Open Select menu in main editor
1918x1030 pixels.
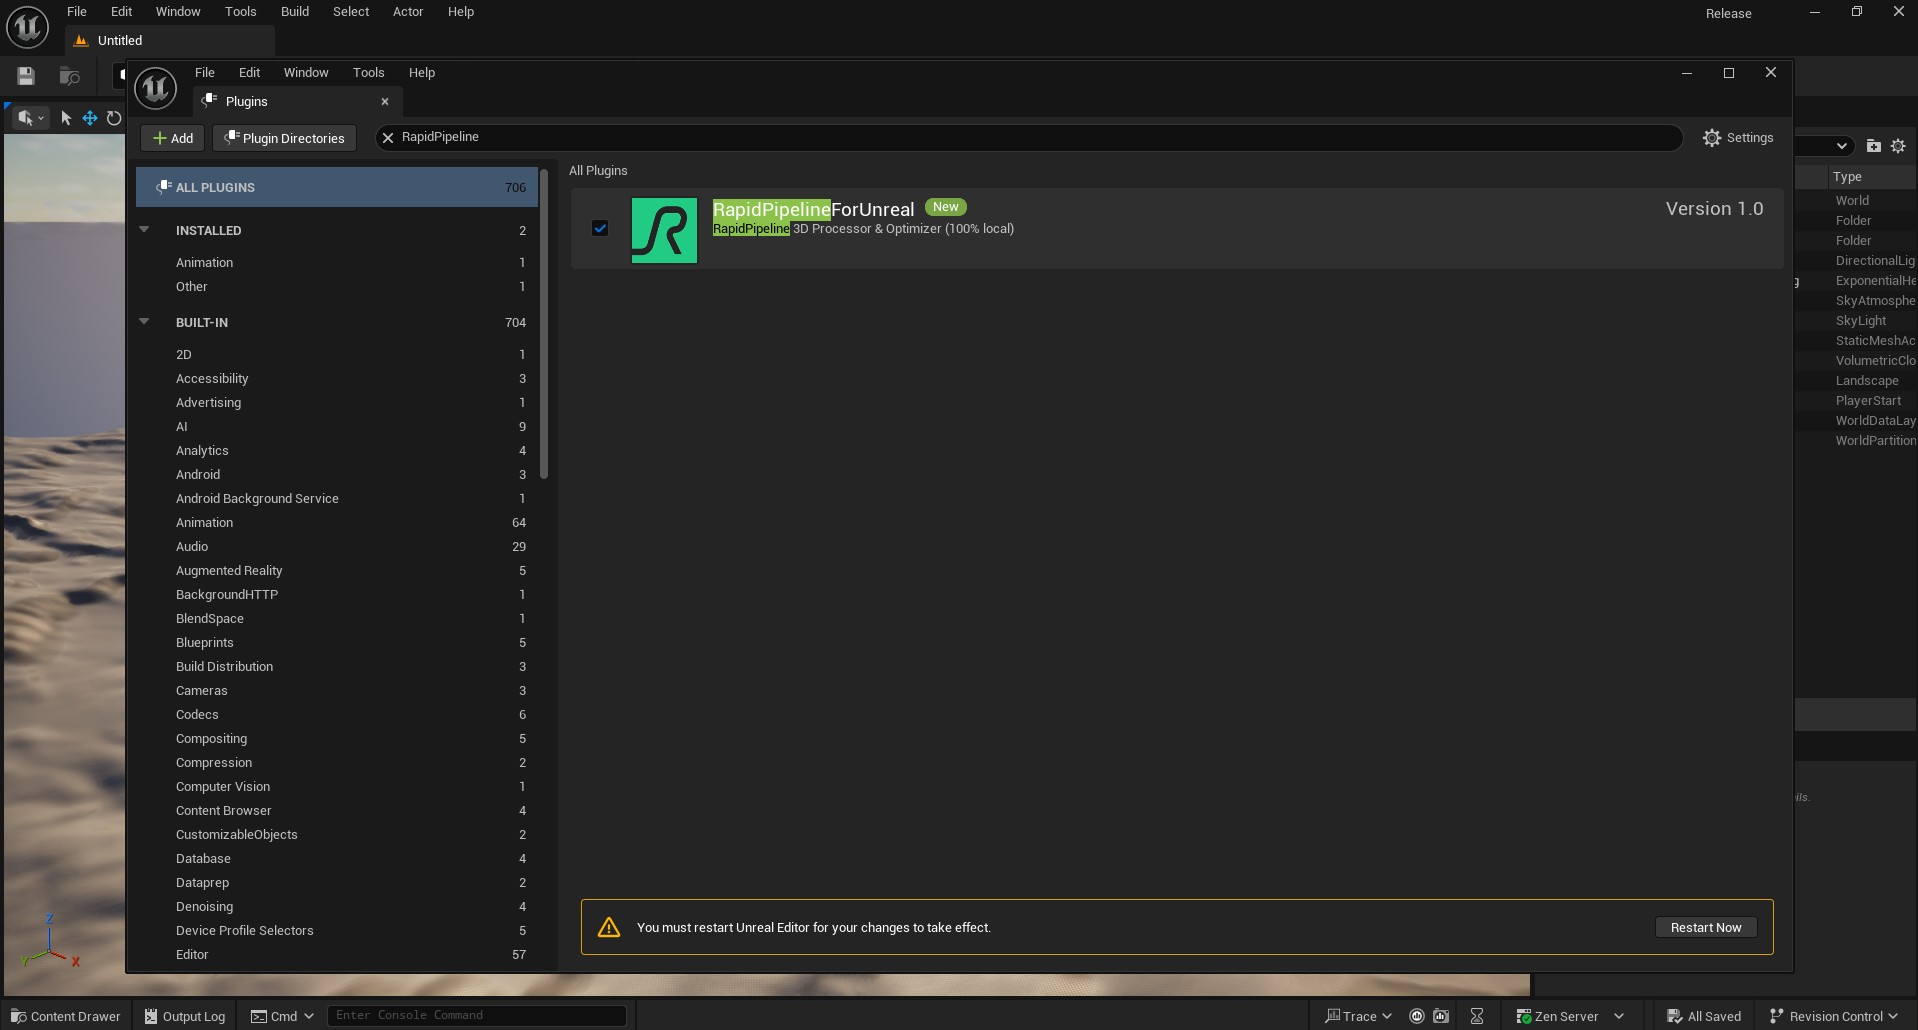point(351,12)
